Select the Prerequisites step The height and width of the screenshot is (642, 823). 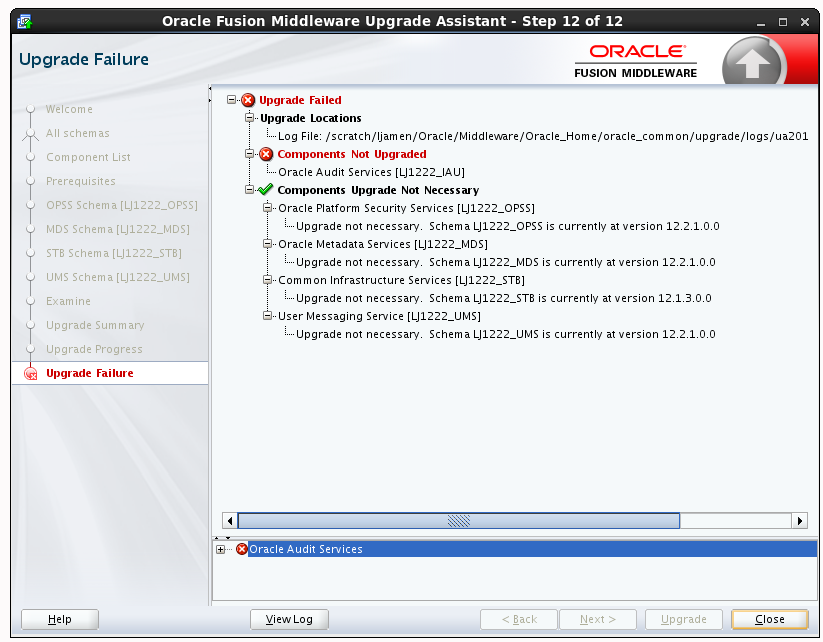point(81,181)
